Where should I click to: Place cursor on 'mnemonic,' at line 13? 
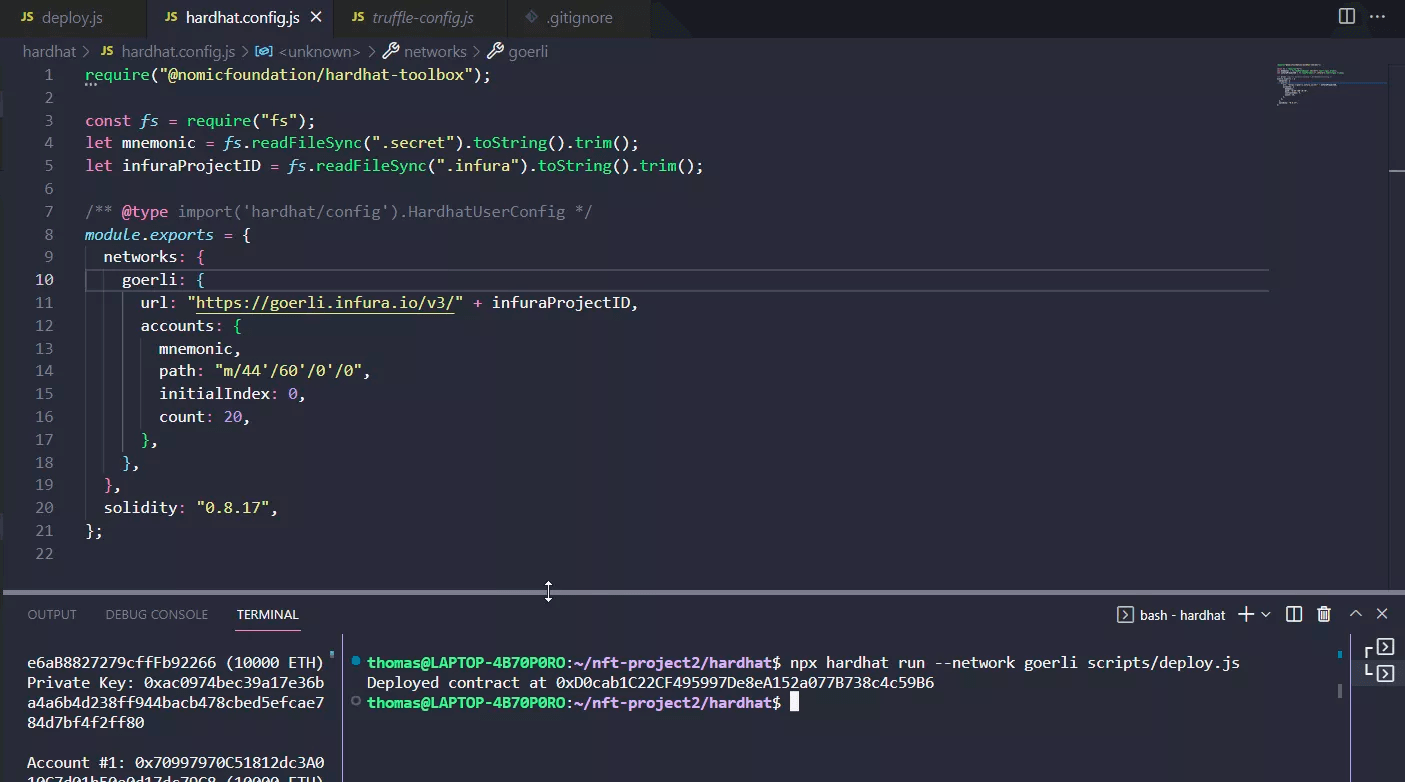point(200,349)
